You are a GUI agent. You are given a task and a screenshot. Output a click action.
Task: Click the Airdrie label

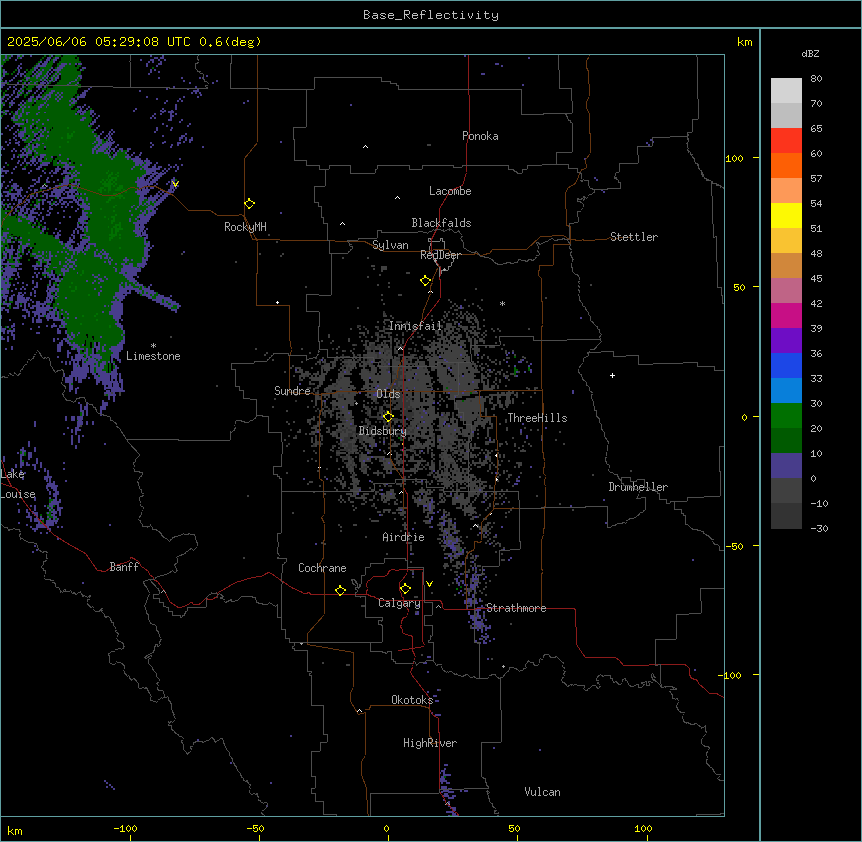click(x=403, y=537)
